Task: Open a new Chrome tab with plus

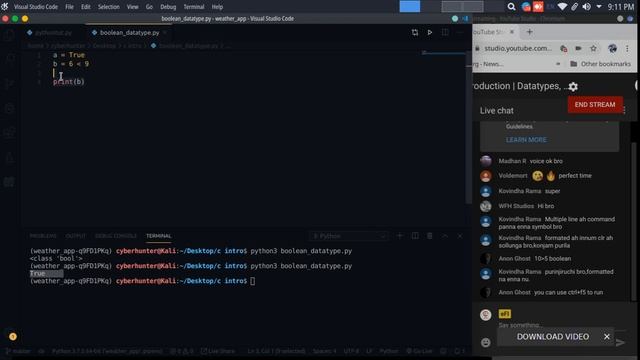Action: click(x=529, y=32)
